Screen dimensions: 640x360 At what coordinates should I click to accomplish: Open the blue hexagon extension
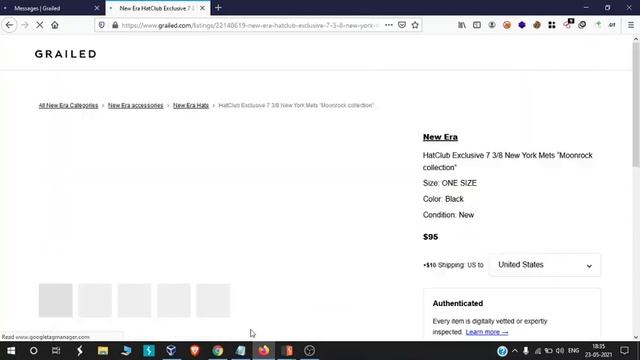tap(522, 25)
